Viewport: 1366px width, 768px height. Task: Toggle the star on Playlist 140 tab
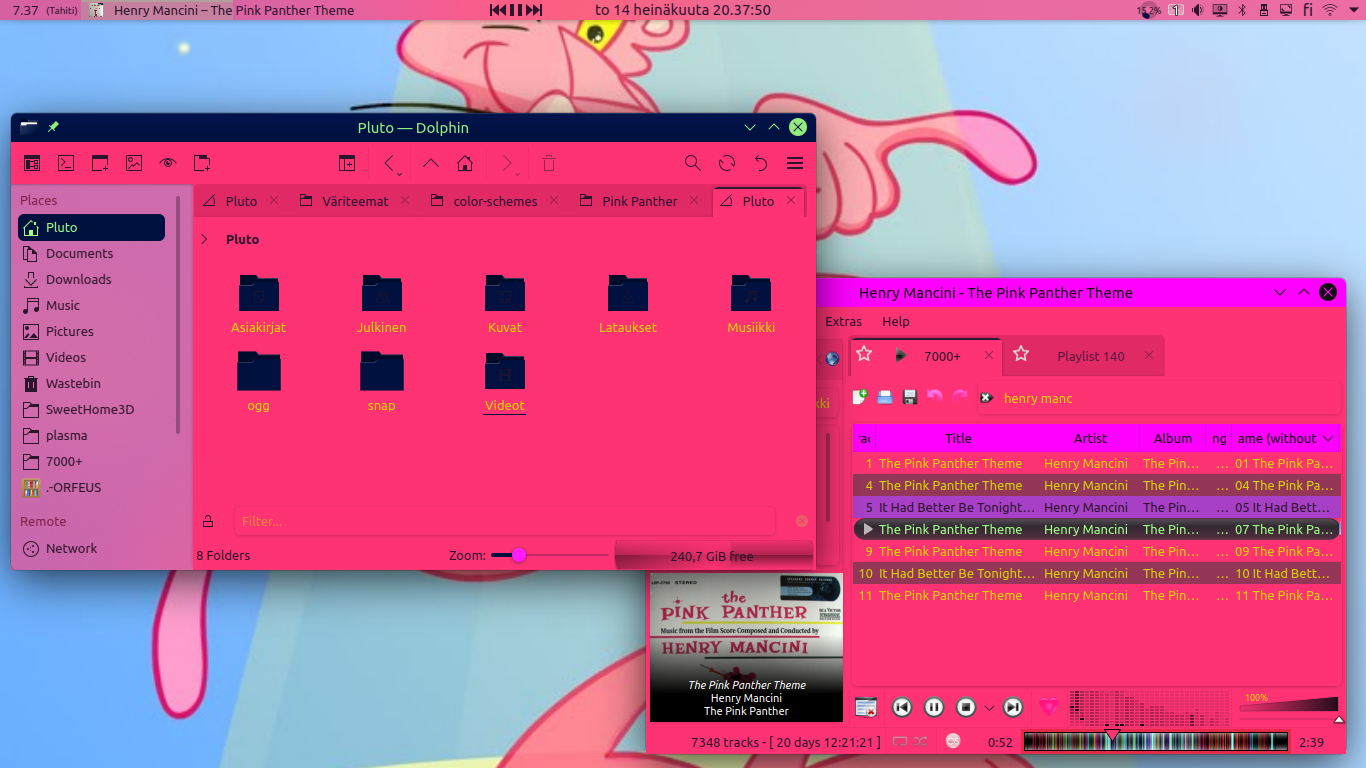(x=1021, y=354)
